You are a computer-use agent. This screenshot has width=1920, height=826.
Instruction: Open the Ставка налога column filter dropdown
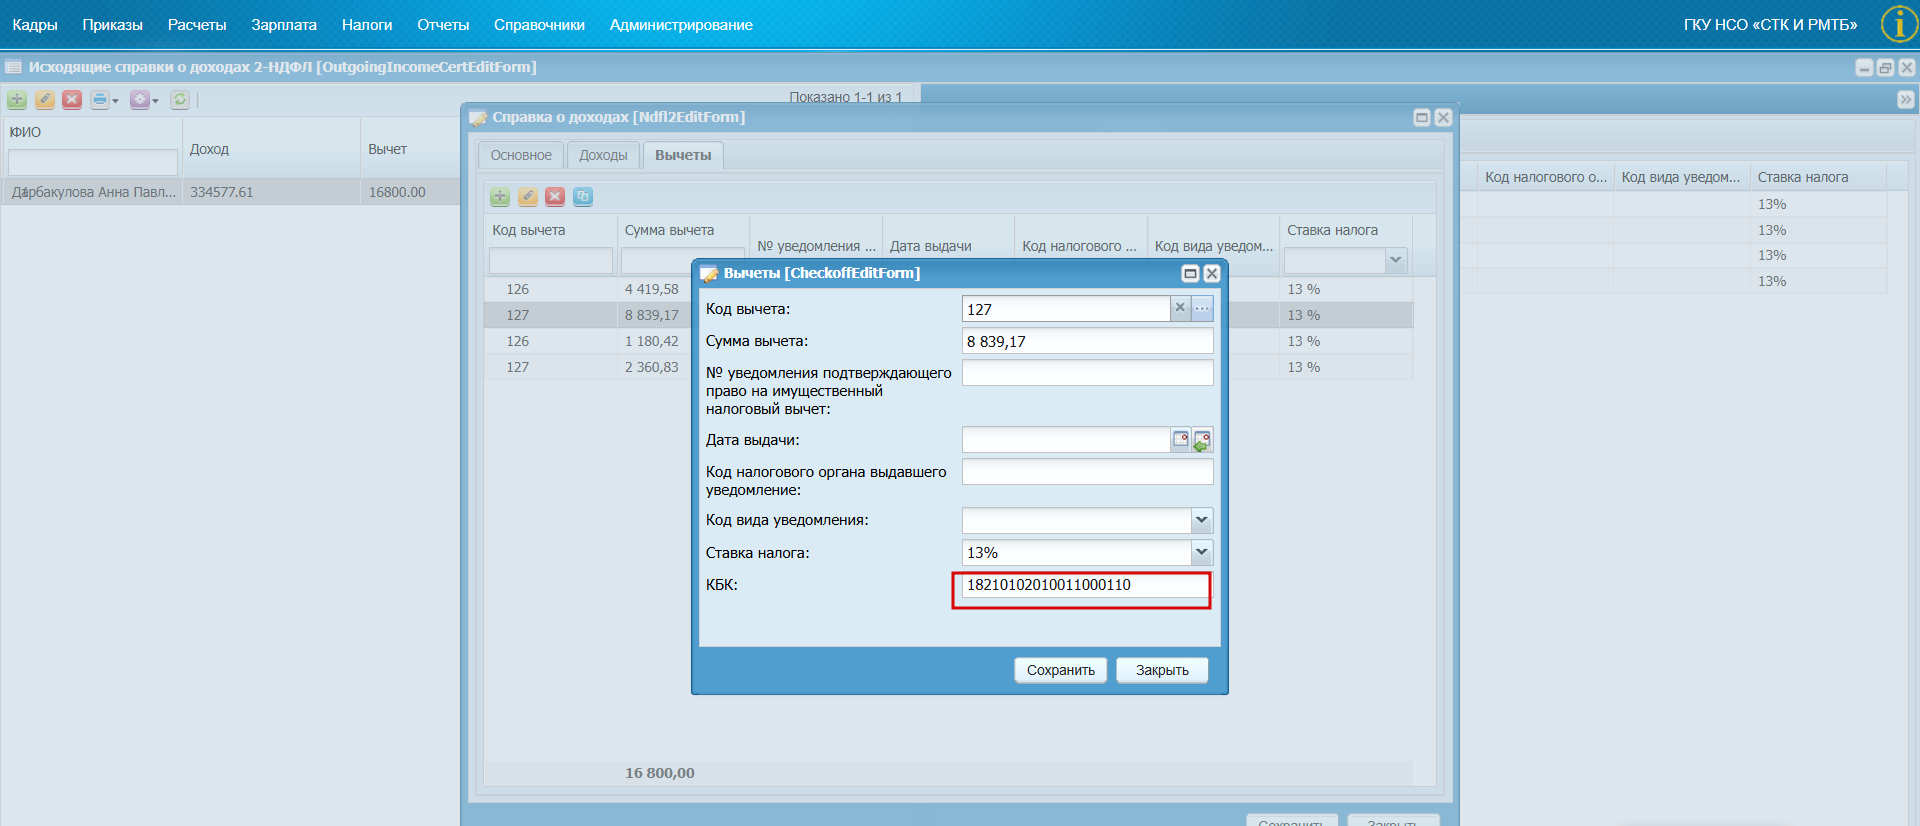(1396, 261)
